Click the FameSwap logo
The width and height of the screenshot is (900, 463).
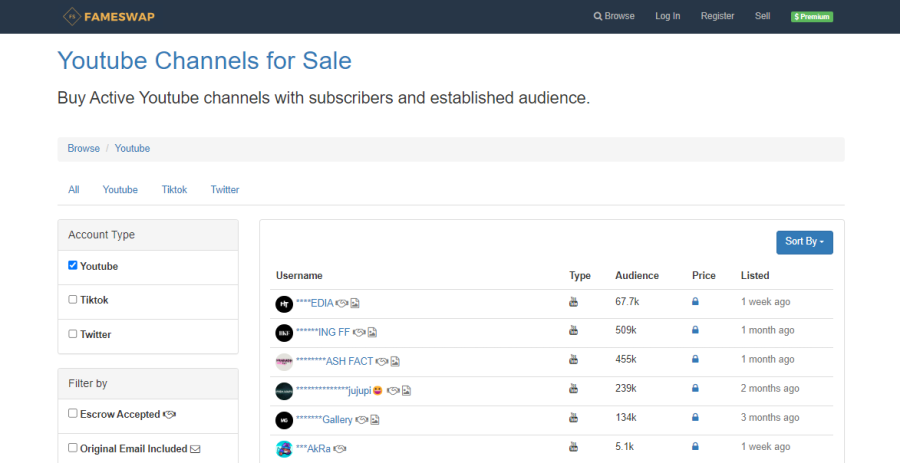[108, 17]
